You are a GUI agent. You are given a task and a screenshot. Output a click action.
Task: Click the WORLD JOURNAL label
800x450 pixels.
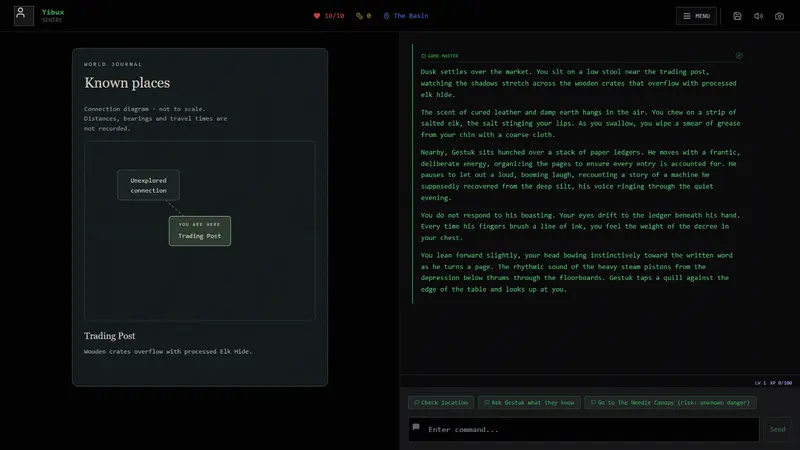113,64
